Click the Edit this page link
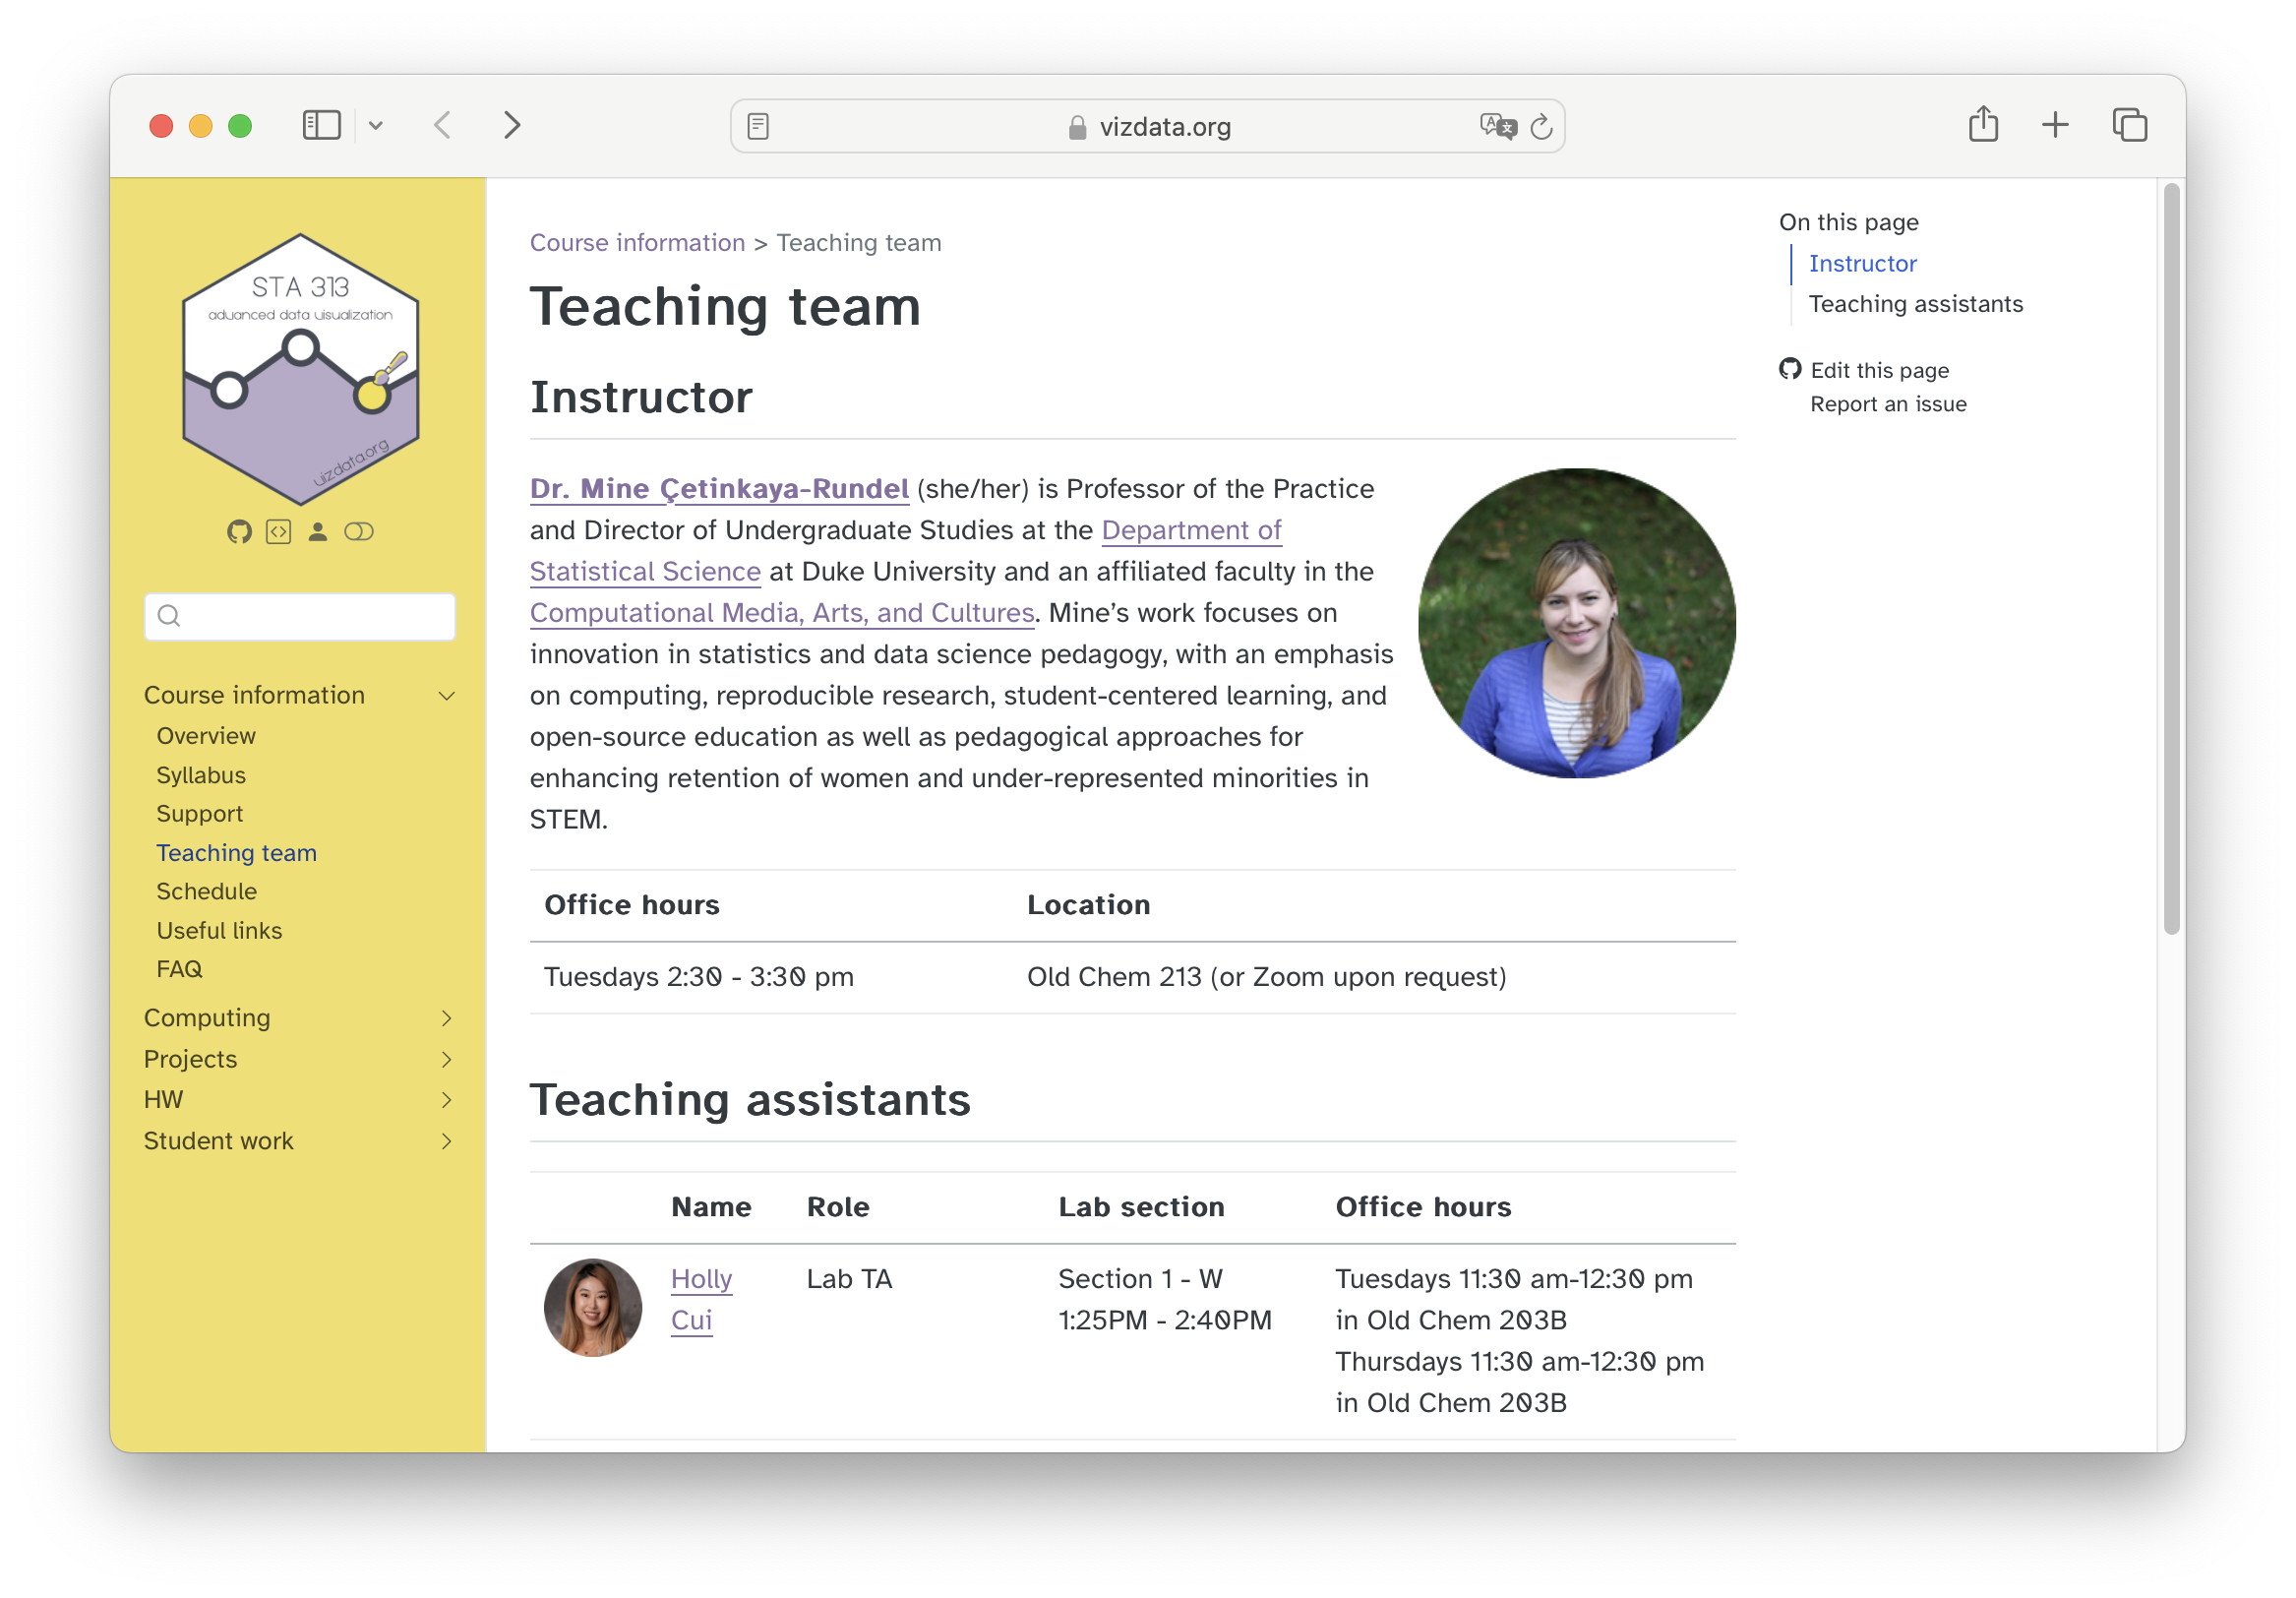This screenshot has height=1598, width=2296. [x=1879, y=371]
